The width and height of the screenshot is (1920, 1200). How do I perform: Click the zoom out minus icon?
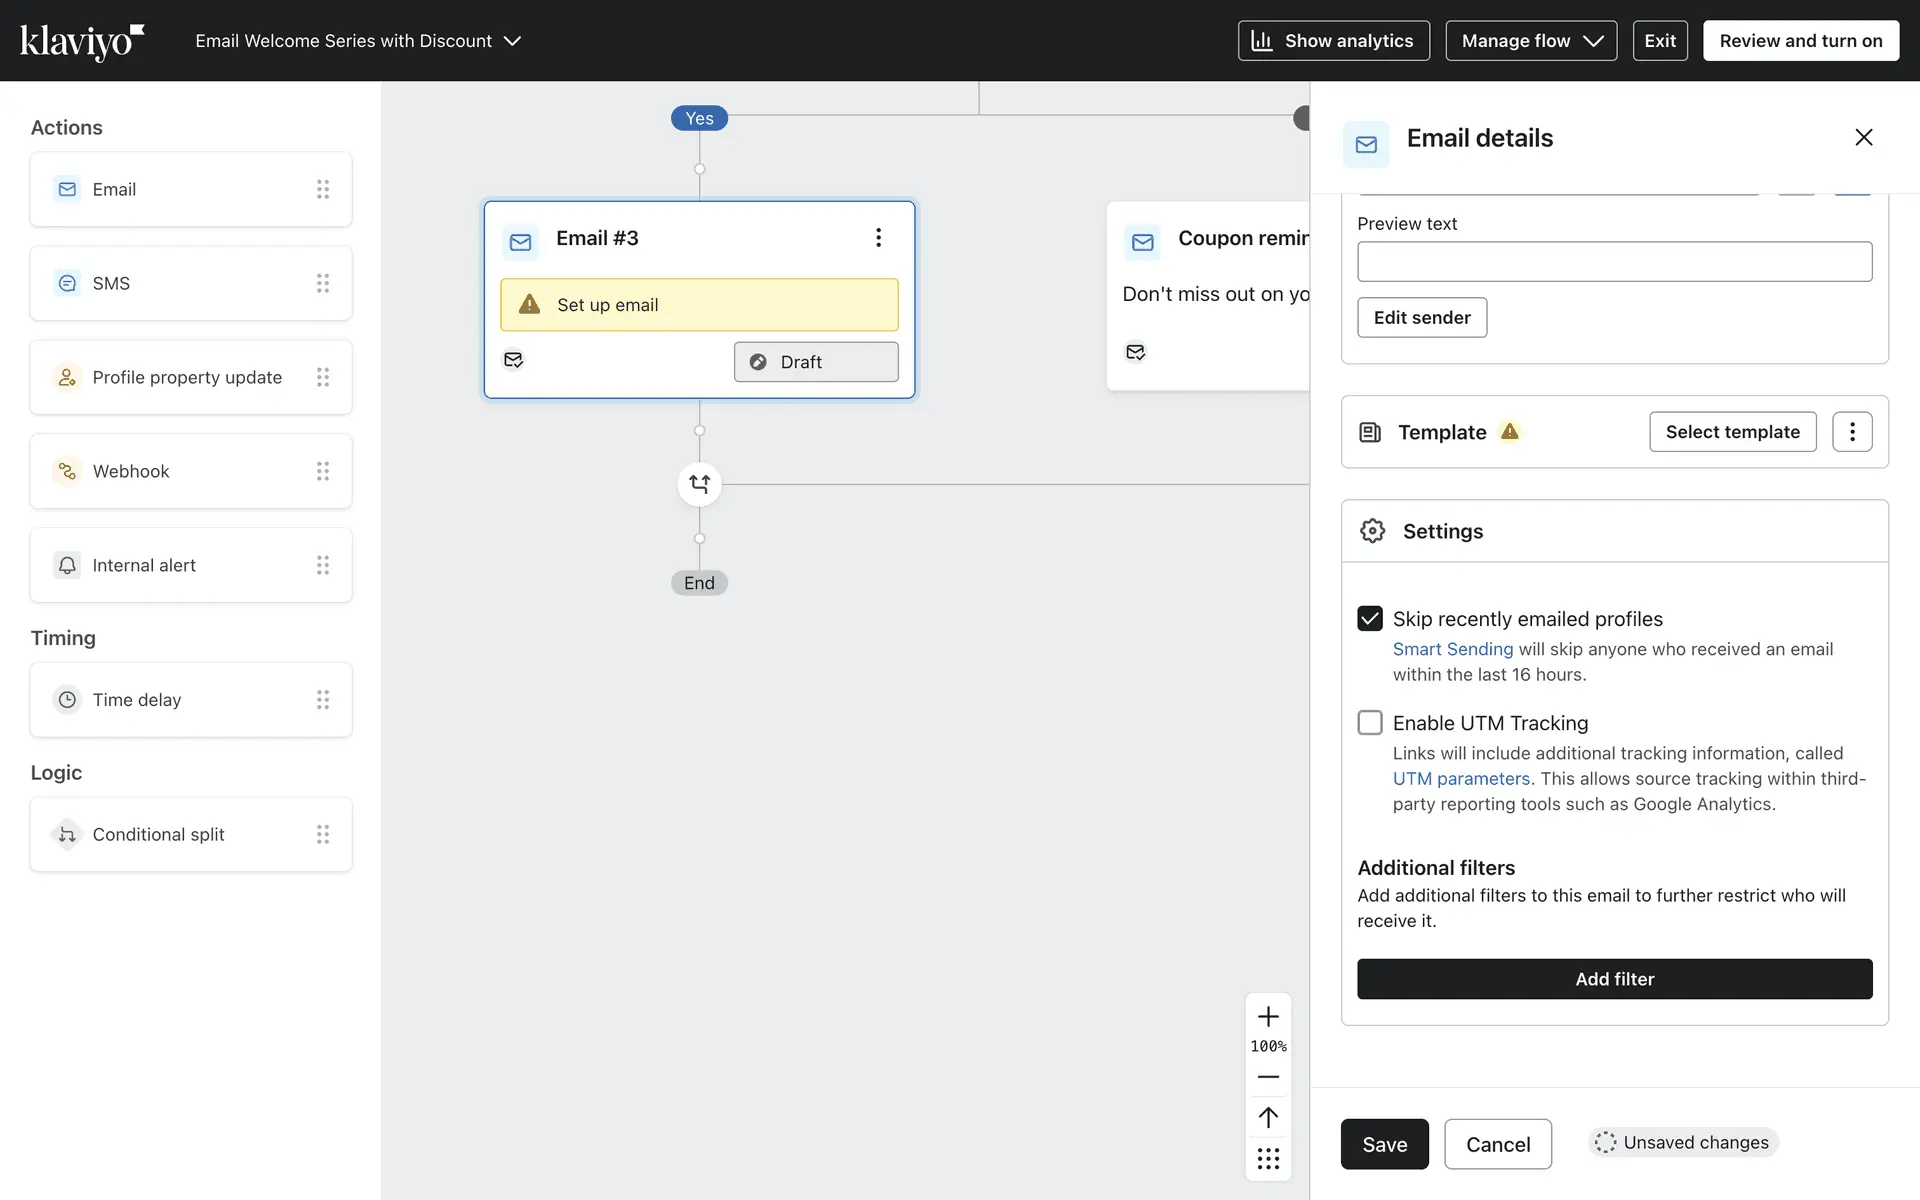pos(1268,1077)
